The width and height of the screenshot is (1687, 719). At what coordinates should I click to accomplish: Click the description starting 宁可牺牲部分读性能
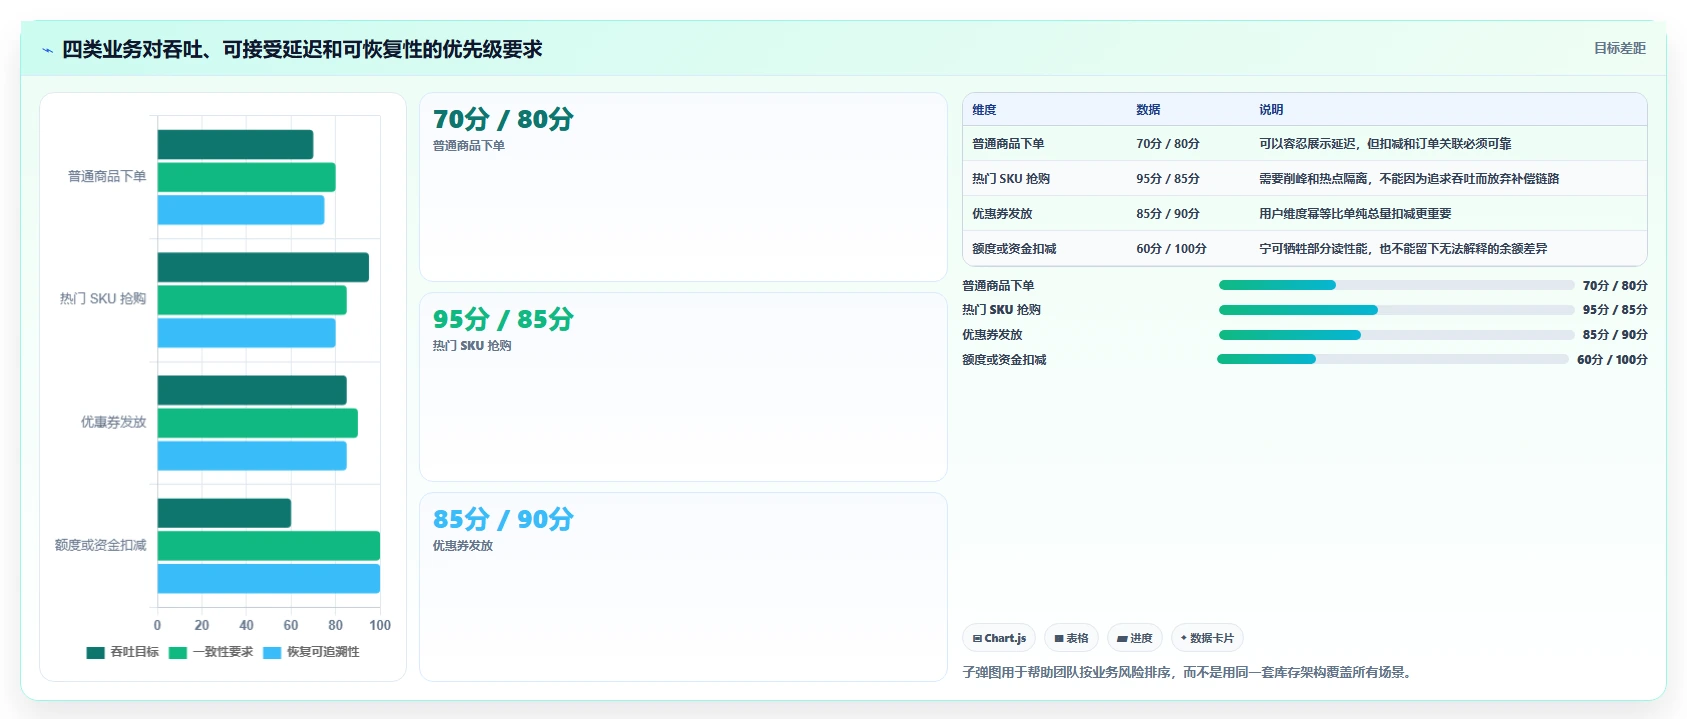tap(1403, 249)
